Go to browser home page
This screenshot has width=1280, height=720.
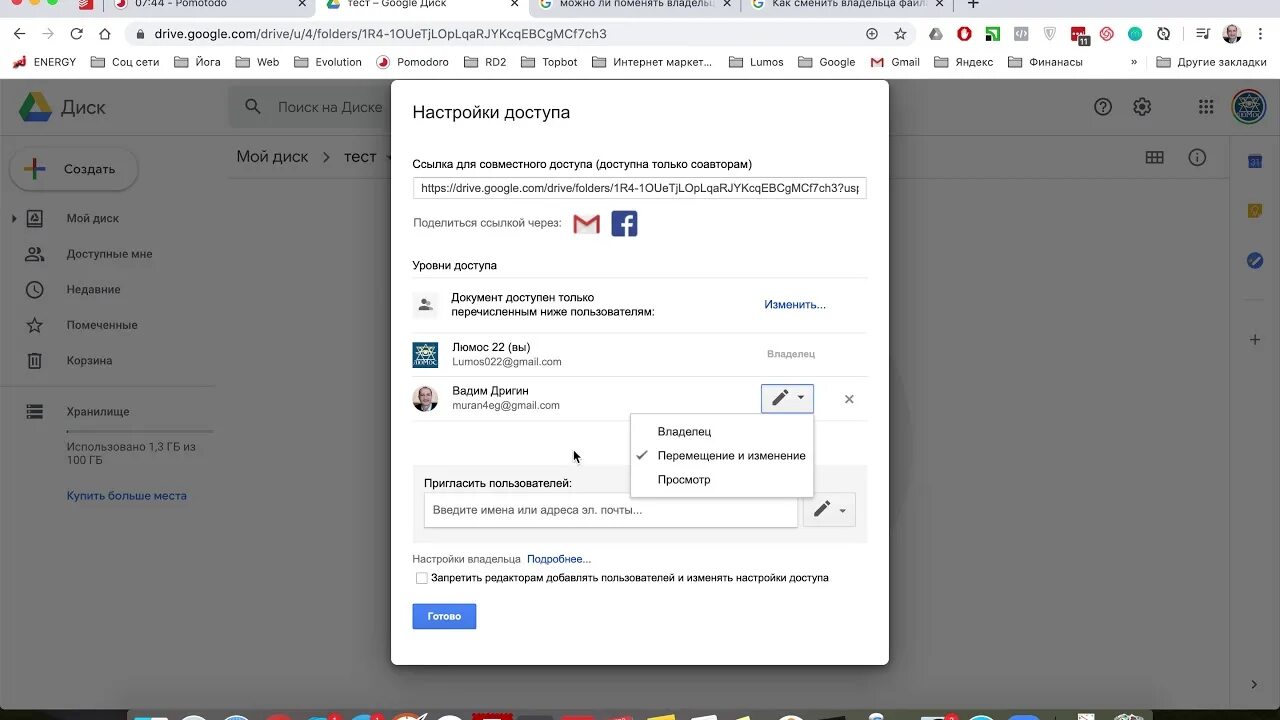[x=105, y=34]
